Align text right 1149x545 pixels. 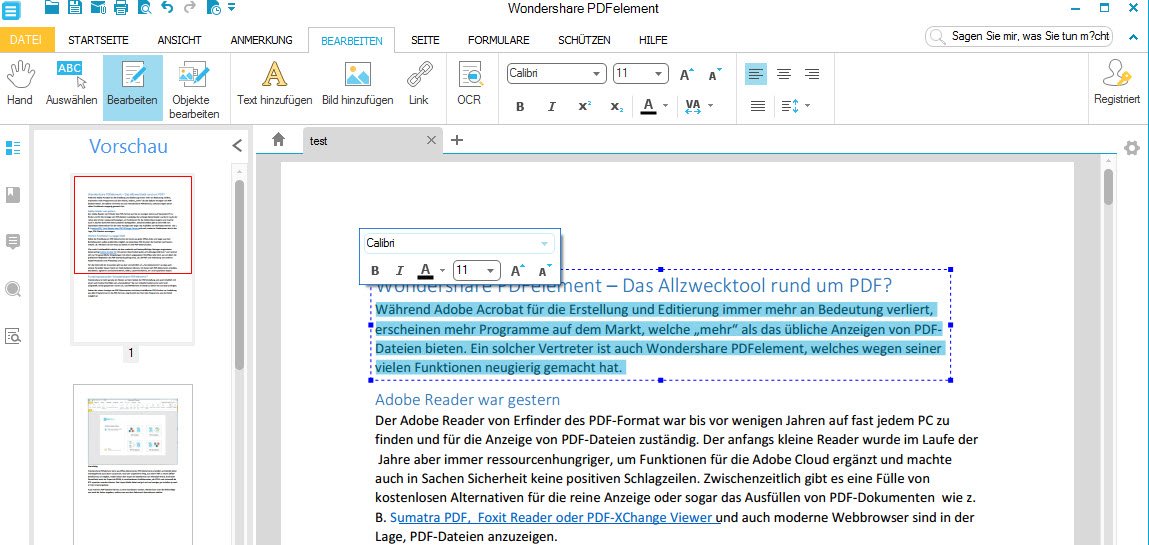812,74
